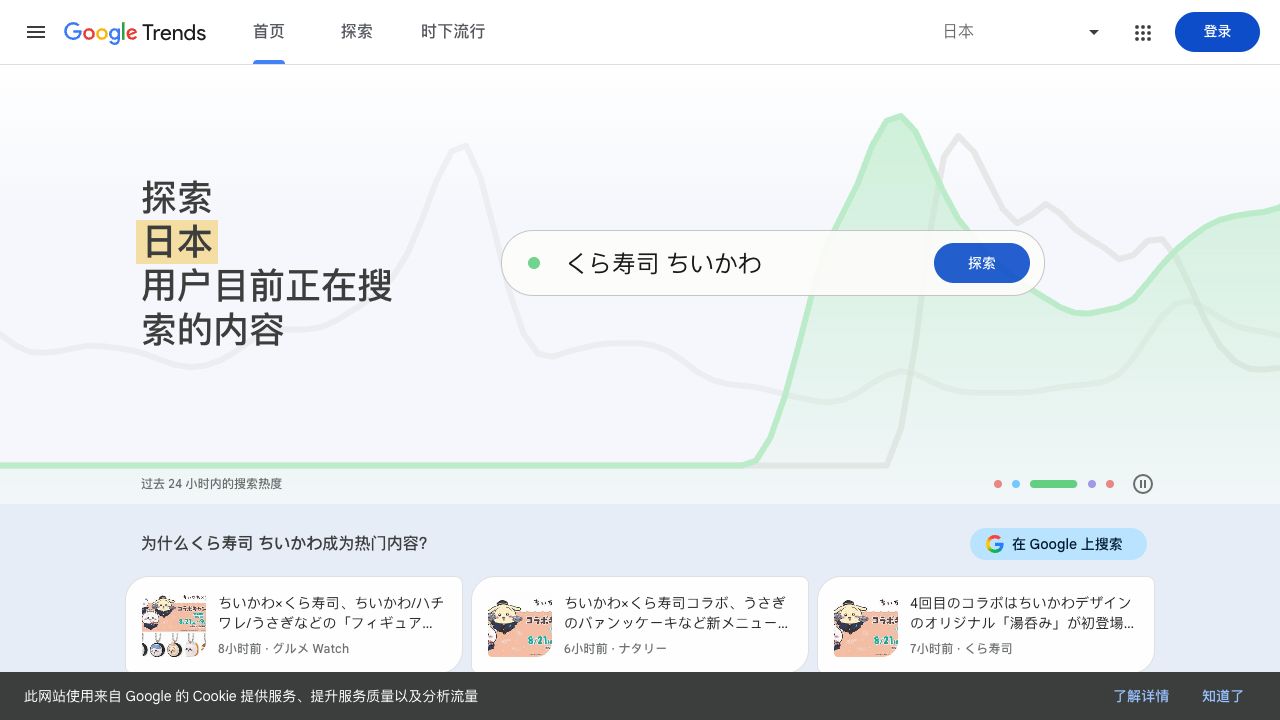Click the グルメ Watch article thumbnail

click(x=174, y=625)
